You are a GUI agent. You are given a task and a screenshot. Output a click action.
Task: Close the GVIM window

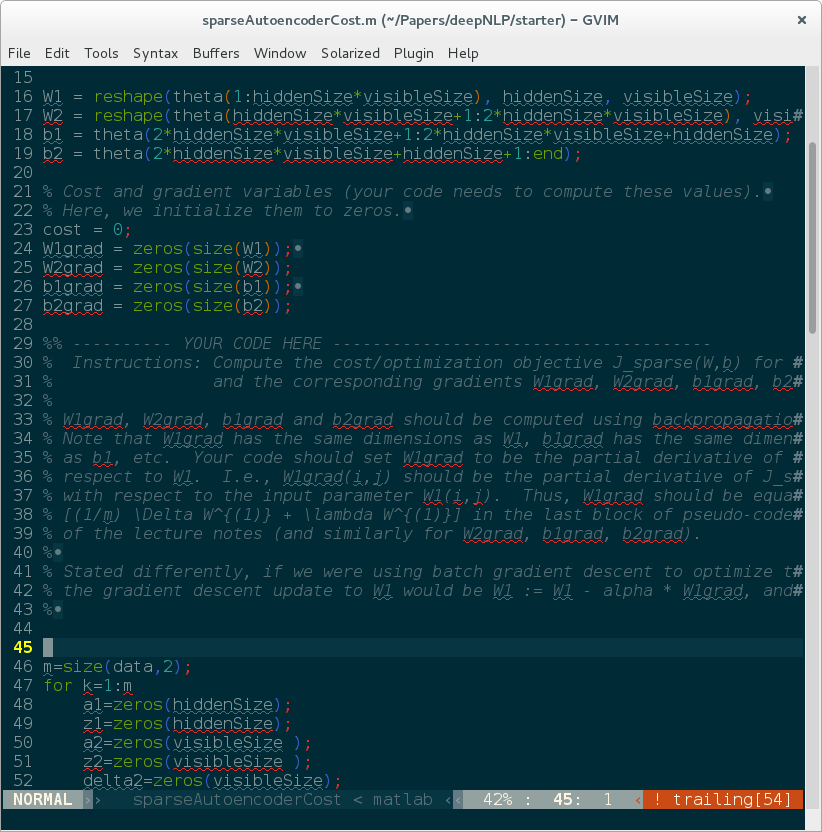click(x=801, y=20)
